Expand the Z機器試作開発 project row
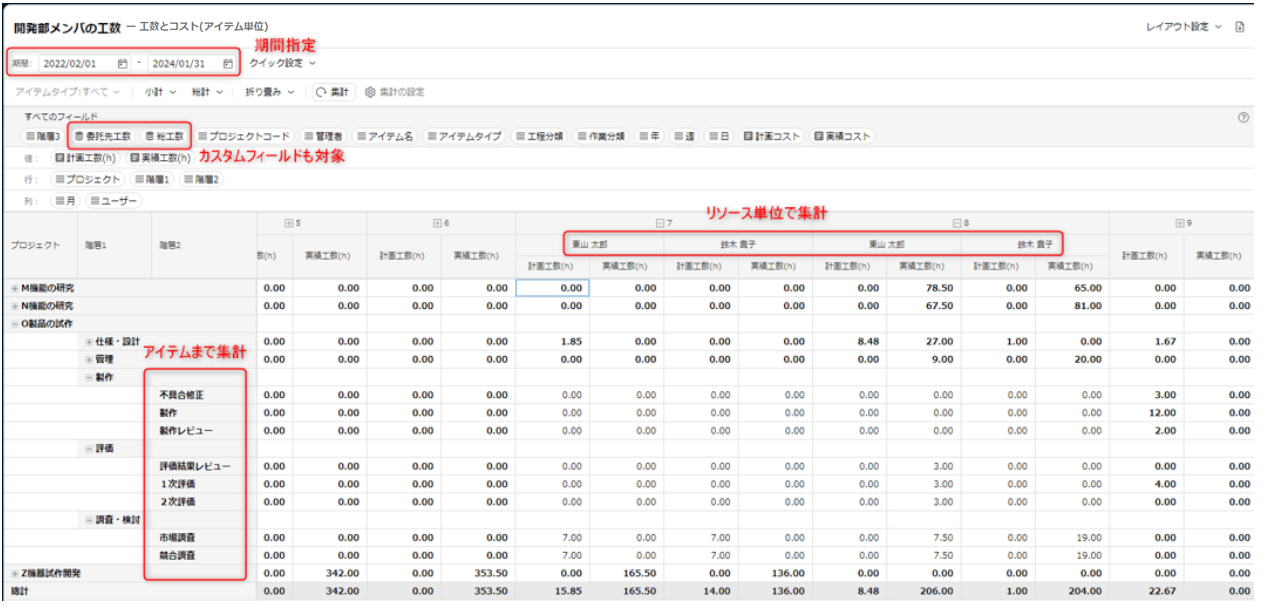The height and width of the screenshot is (614, 1269). pyautogui.click(x=15, y=573)
